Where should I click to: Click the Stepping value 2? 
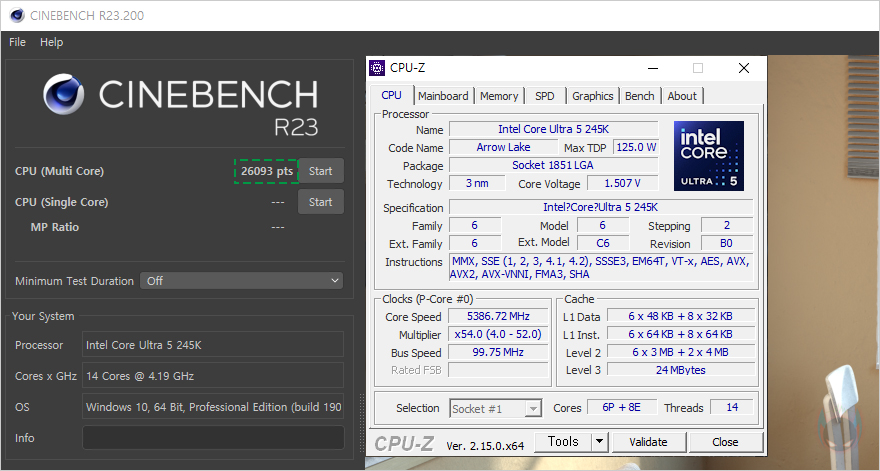726,225
